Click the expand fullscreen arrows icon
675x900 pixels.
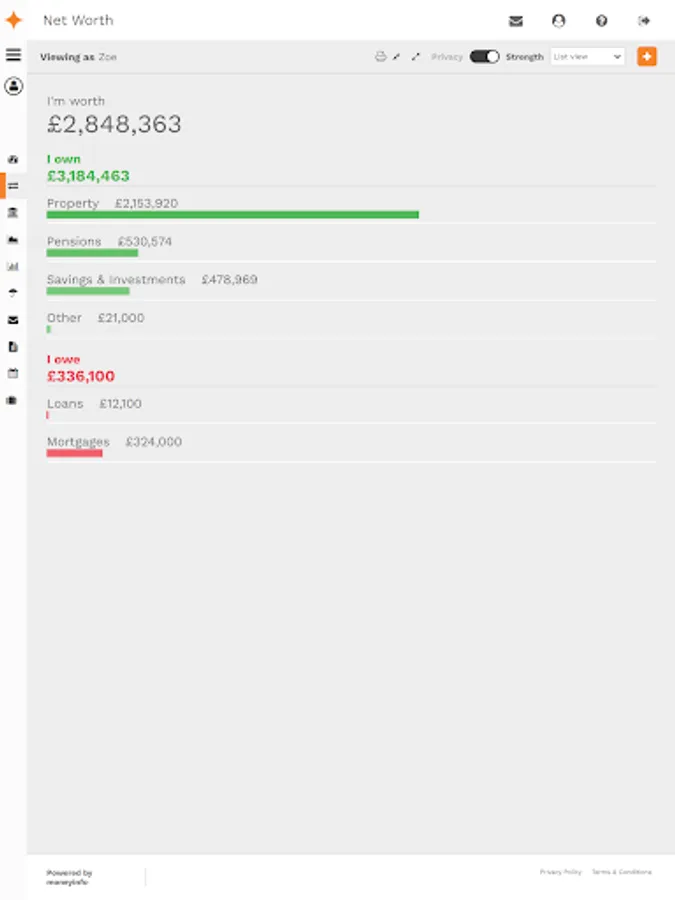(x=416, y=57)
